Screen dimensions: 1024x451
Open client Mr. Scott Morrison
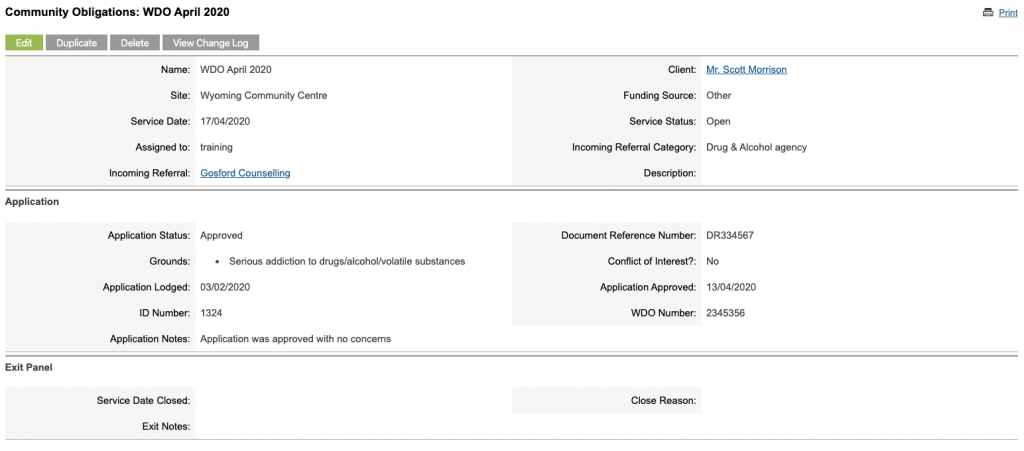pyautogui.click(x=746, y=70)
